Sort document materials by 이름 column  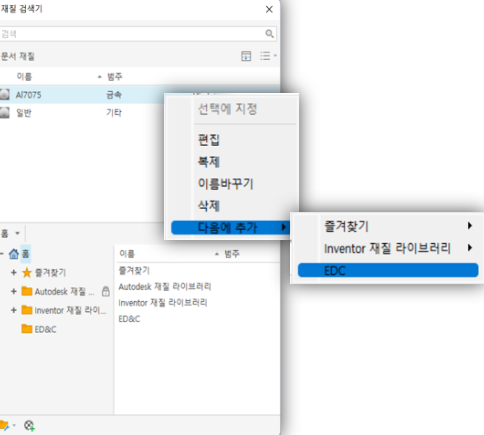click(24, 77)
